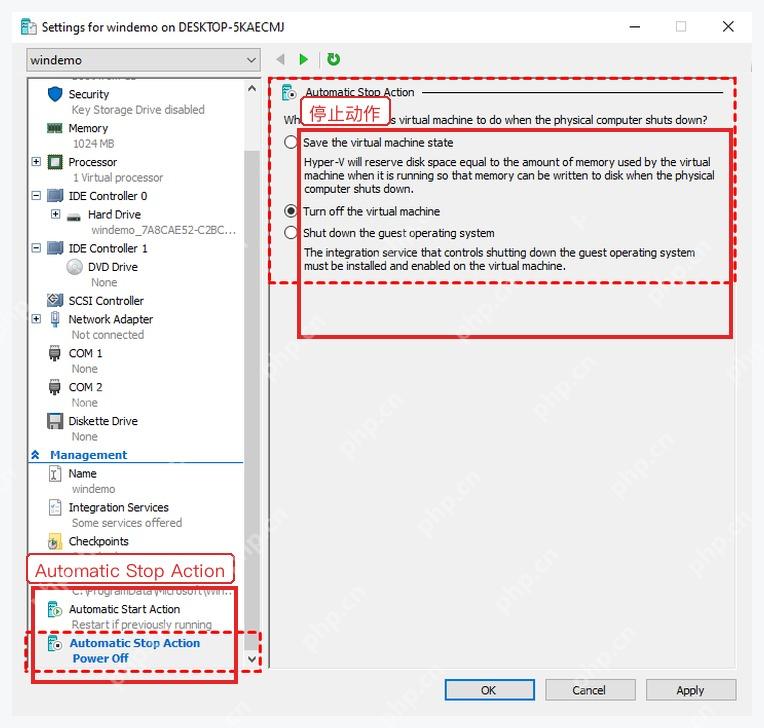Screen dimensions: 764x728
Task: Click the OK button
Action: 489,690
